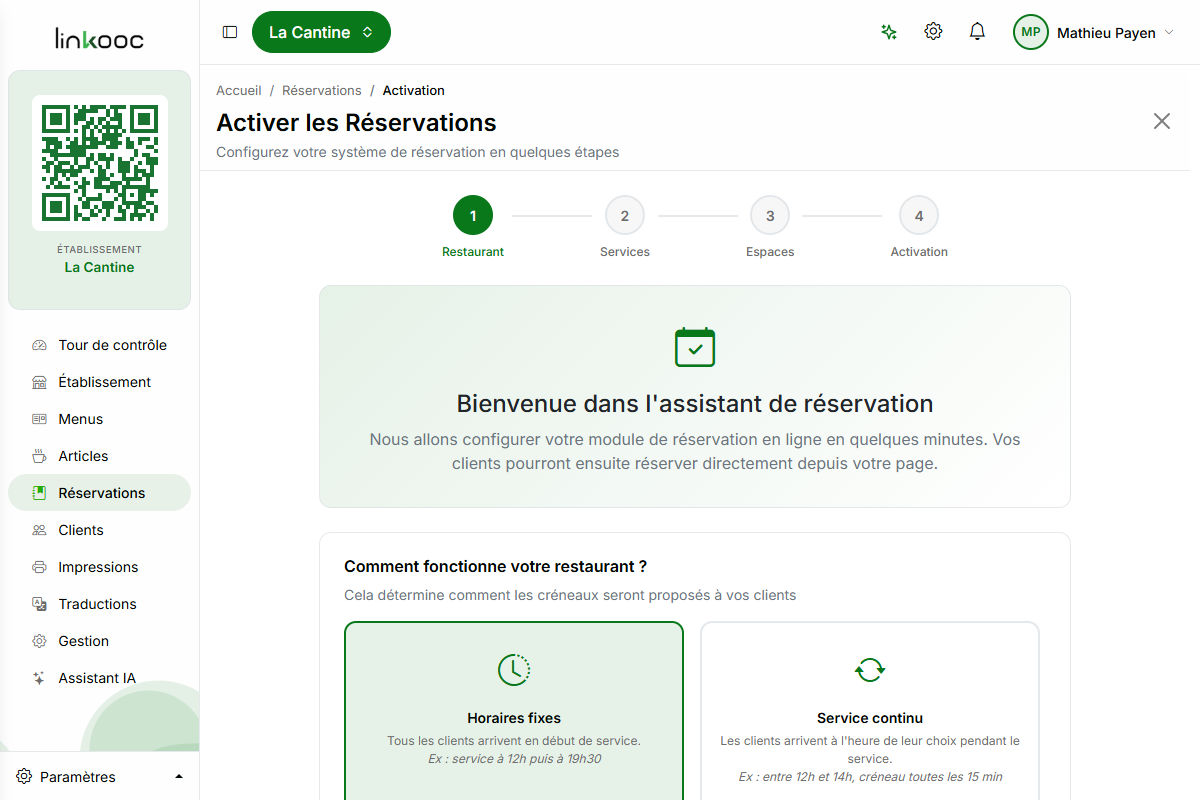Close the reservation activation wizard
1200x800 pixels.
pos(1162,121)
